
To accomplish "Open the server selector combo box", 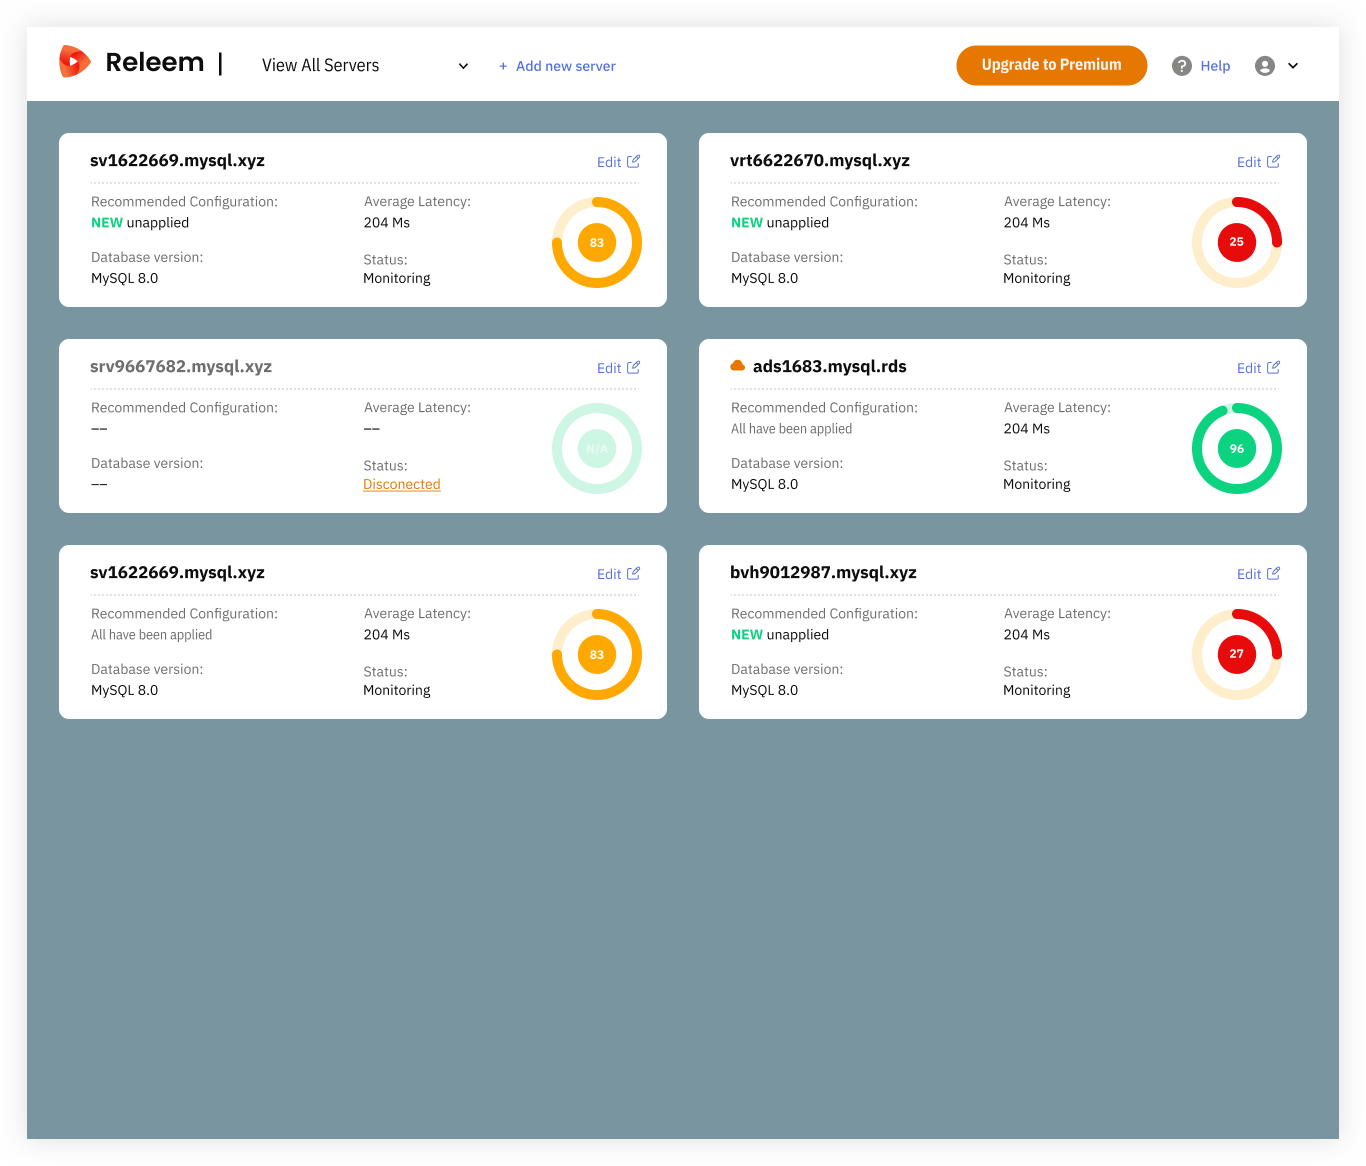I will click(x=360, y=65).
